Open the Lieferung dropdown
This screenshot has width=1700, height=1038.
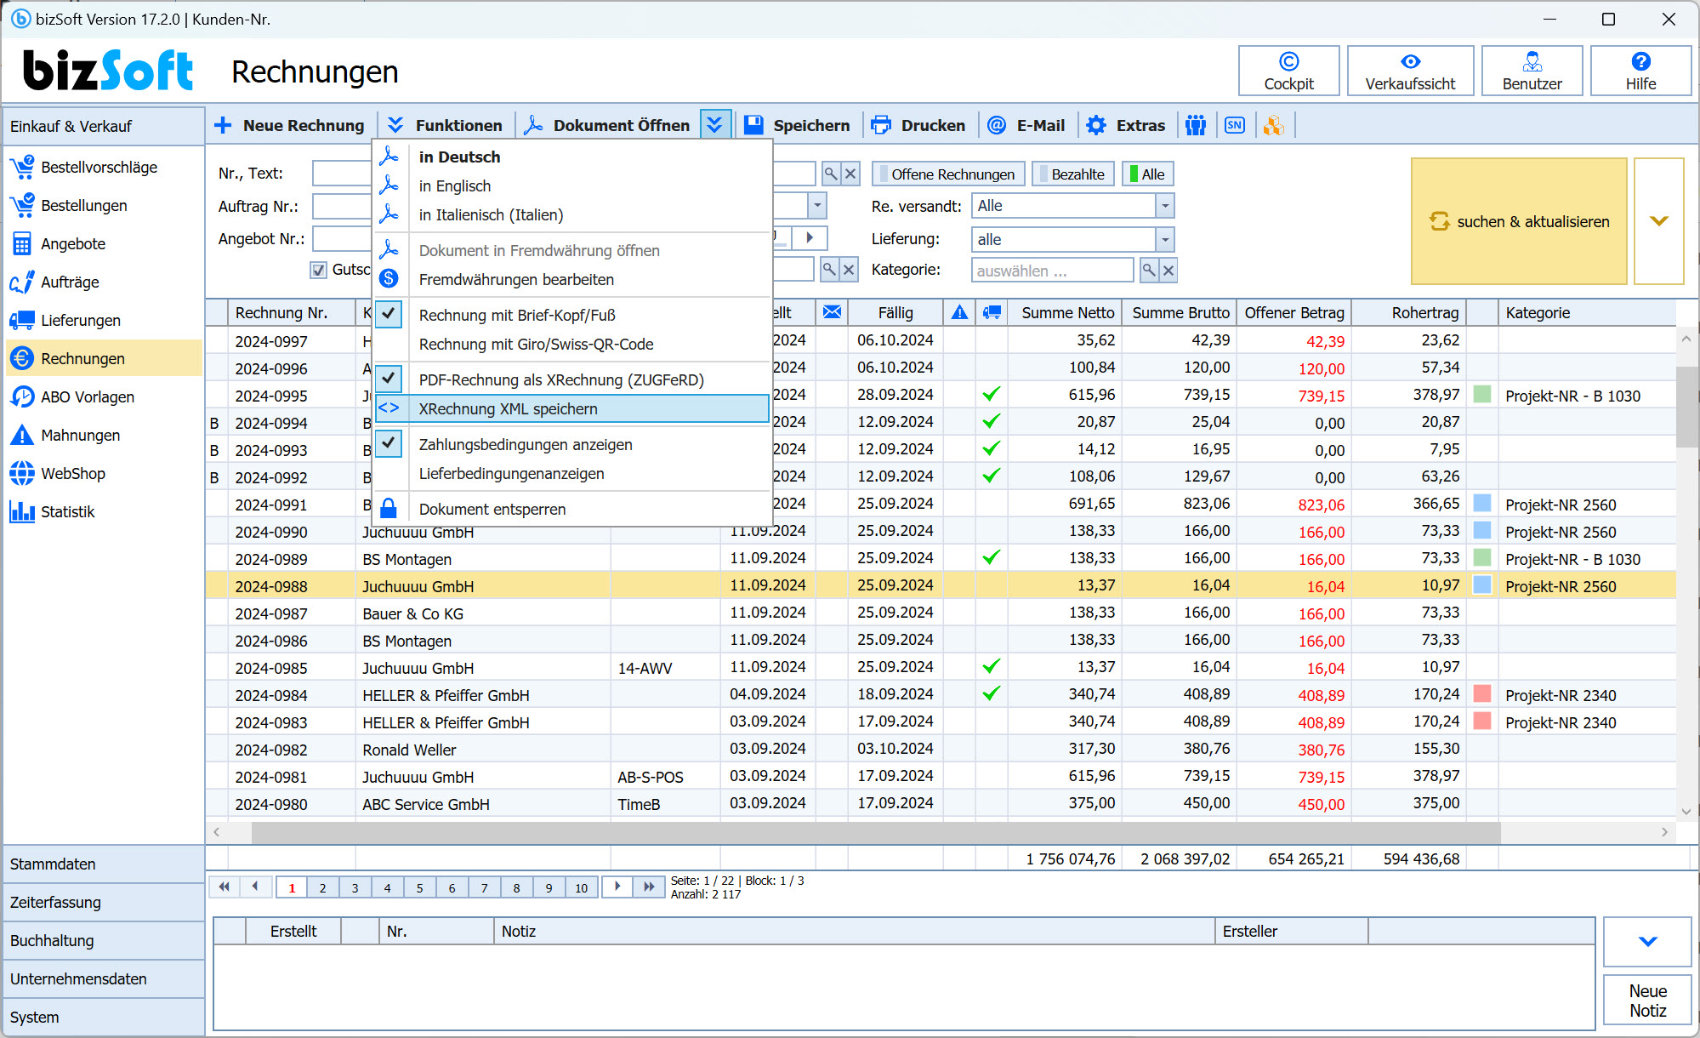[x=1165, y=239]
